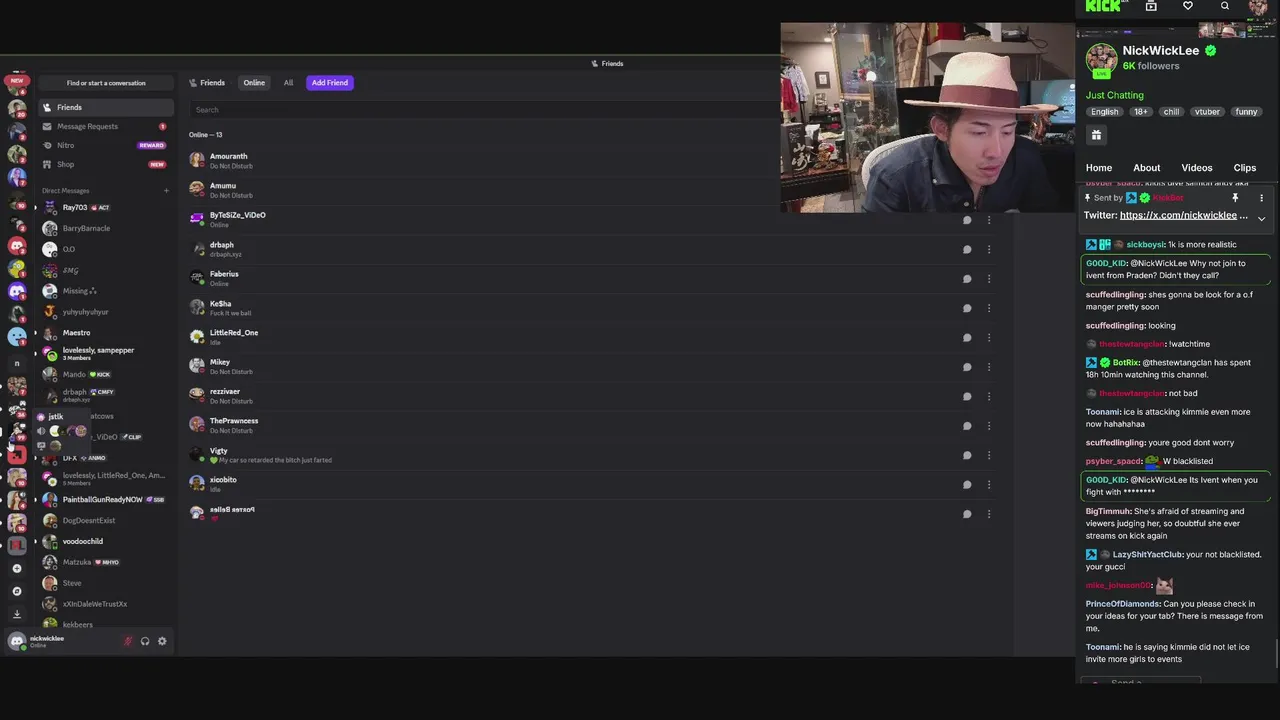Viewport: 1280px width, 720px height.
Task: Click the funny tag chip
Action: coord(1246,112)
